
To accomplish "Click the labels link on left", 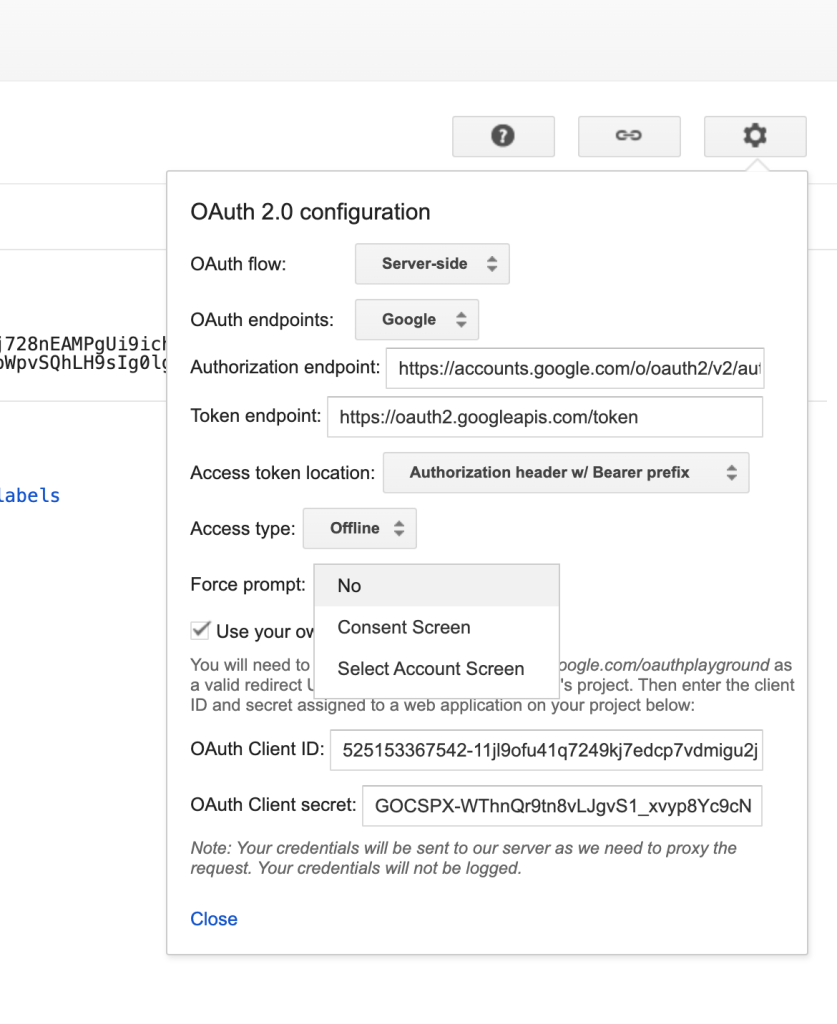I will [29, 496].
